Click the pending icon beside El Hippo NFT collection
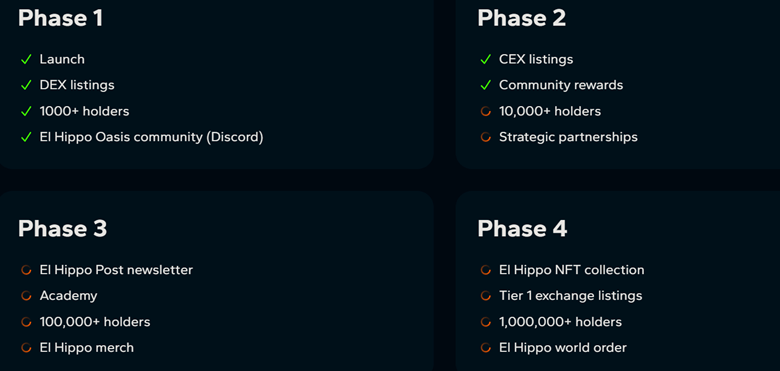 click(486, 271)
